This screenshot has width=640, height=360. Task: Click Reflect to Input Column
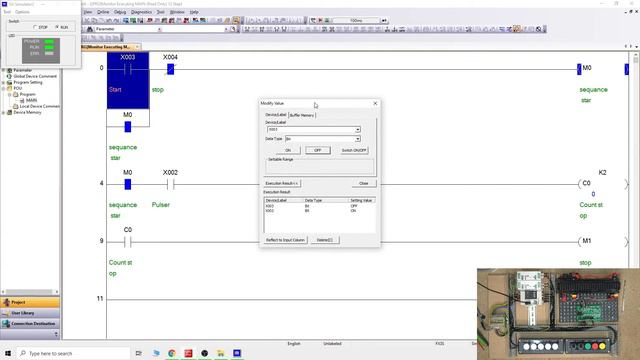(285, 240)
